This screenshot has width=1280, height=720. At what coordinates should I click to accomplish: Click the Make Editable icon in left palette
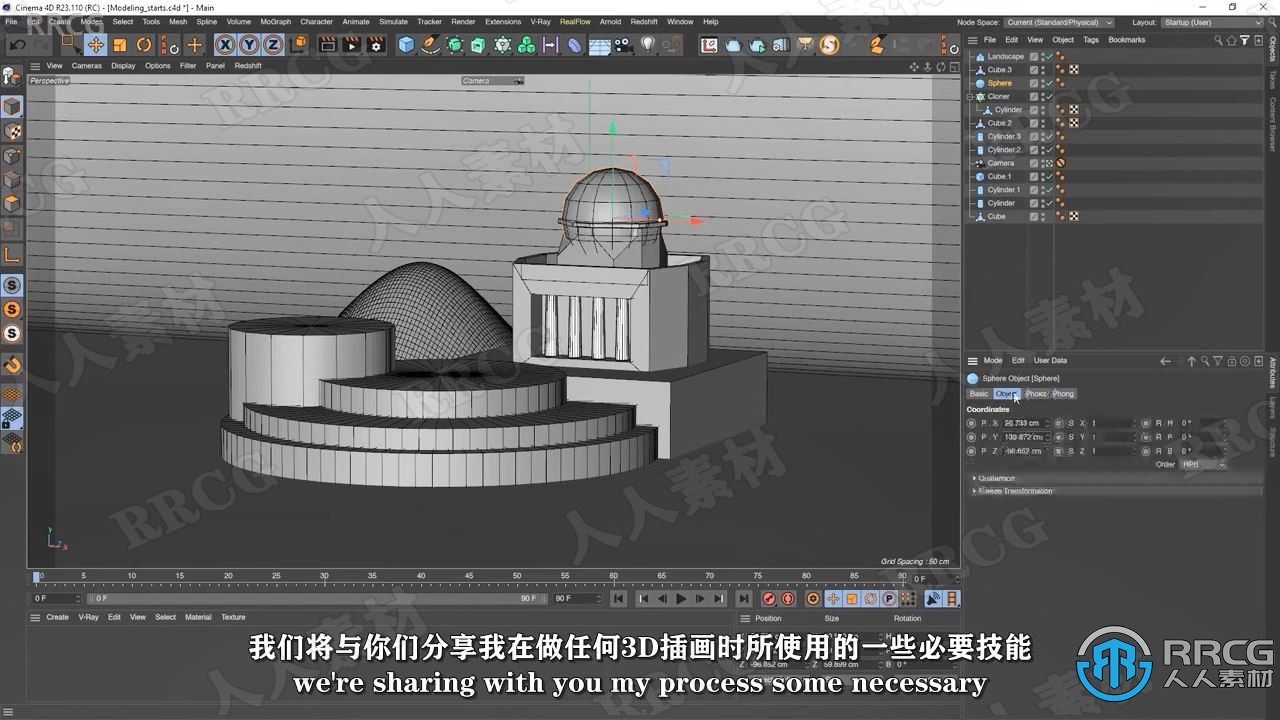tap(12, 76)
